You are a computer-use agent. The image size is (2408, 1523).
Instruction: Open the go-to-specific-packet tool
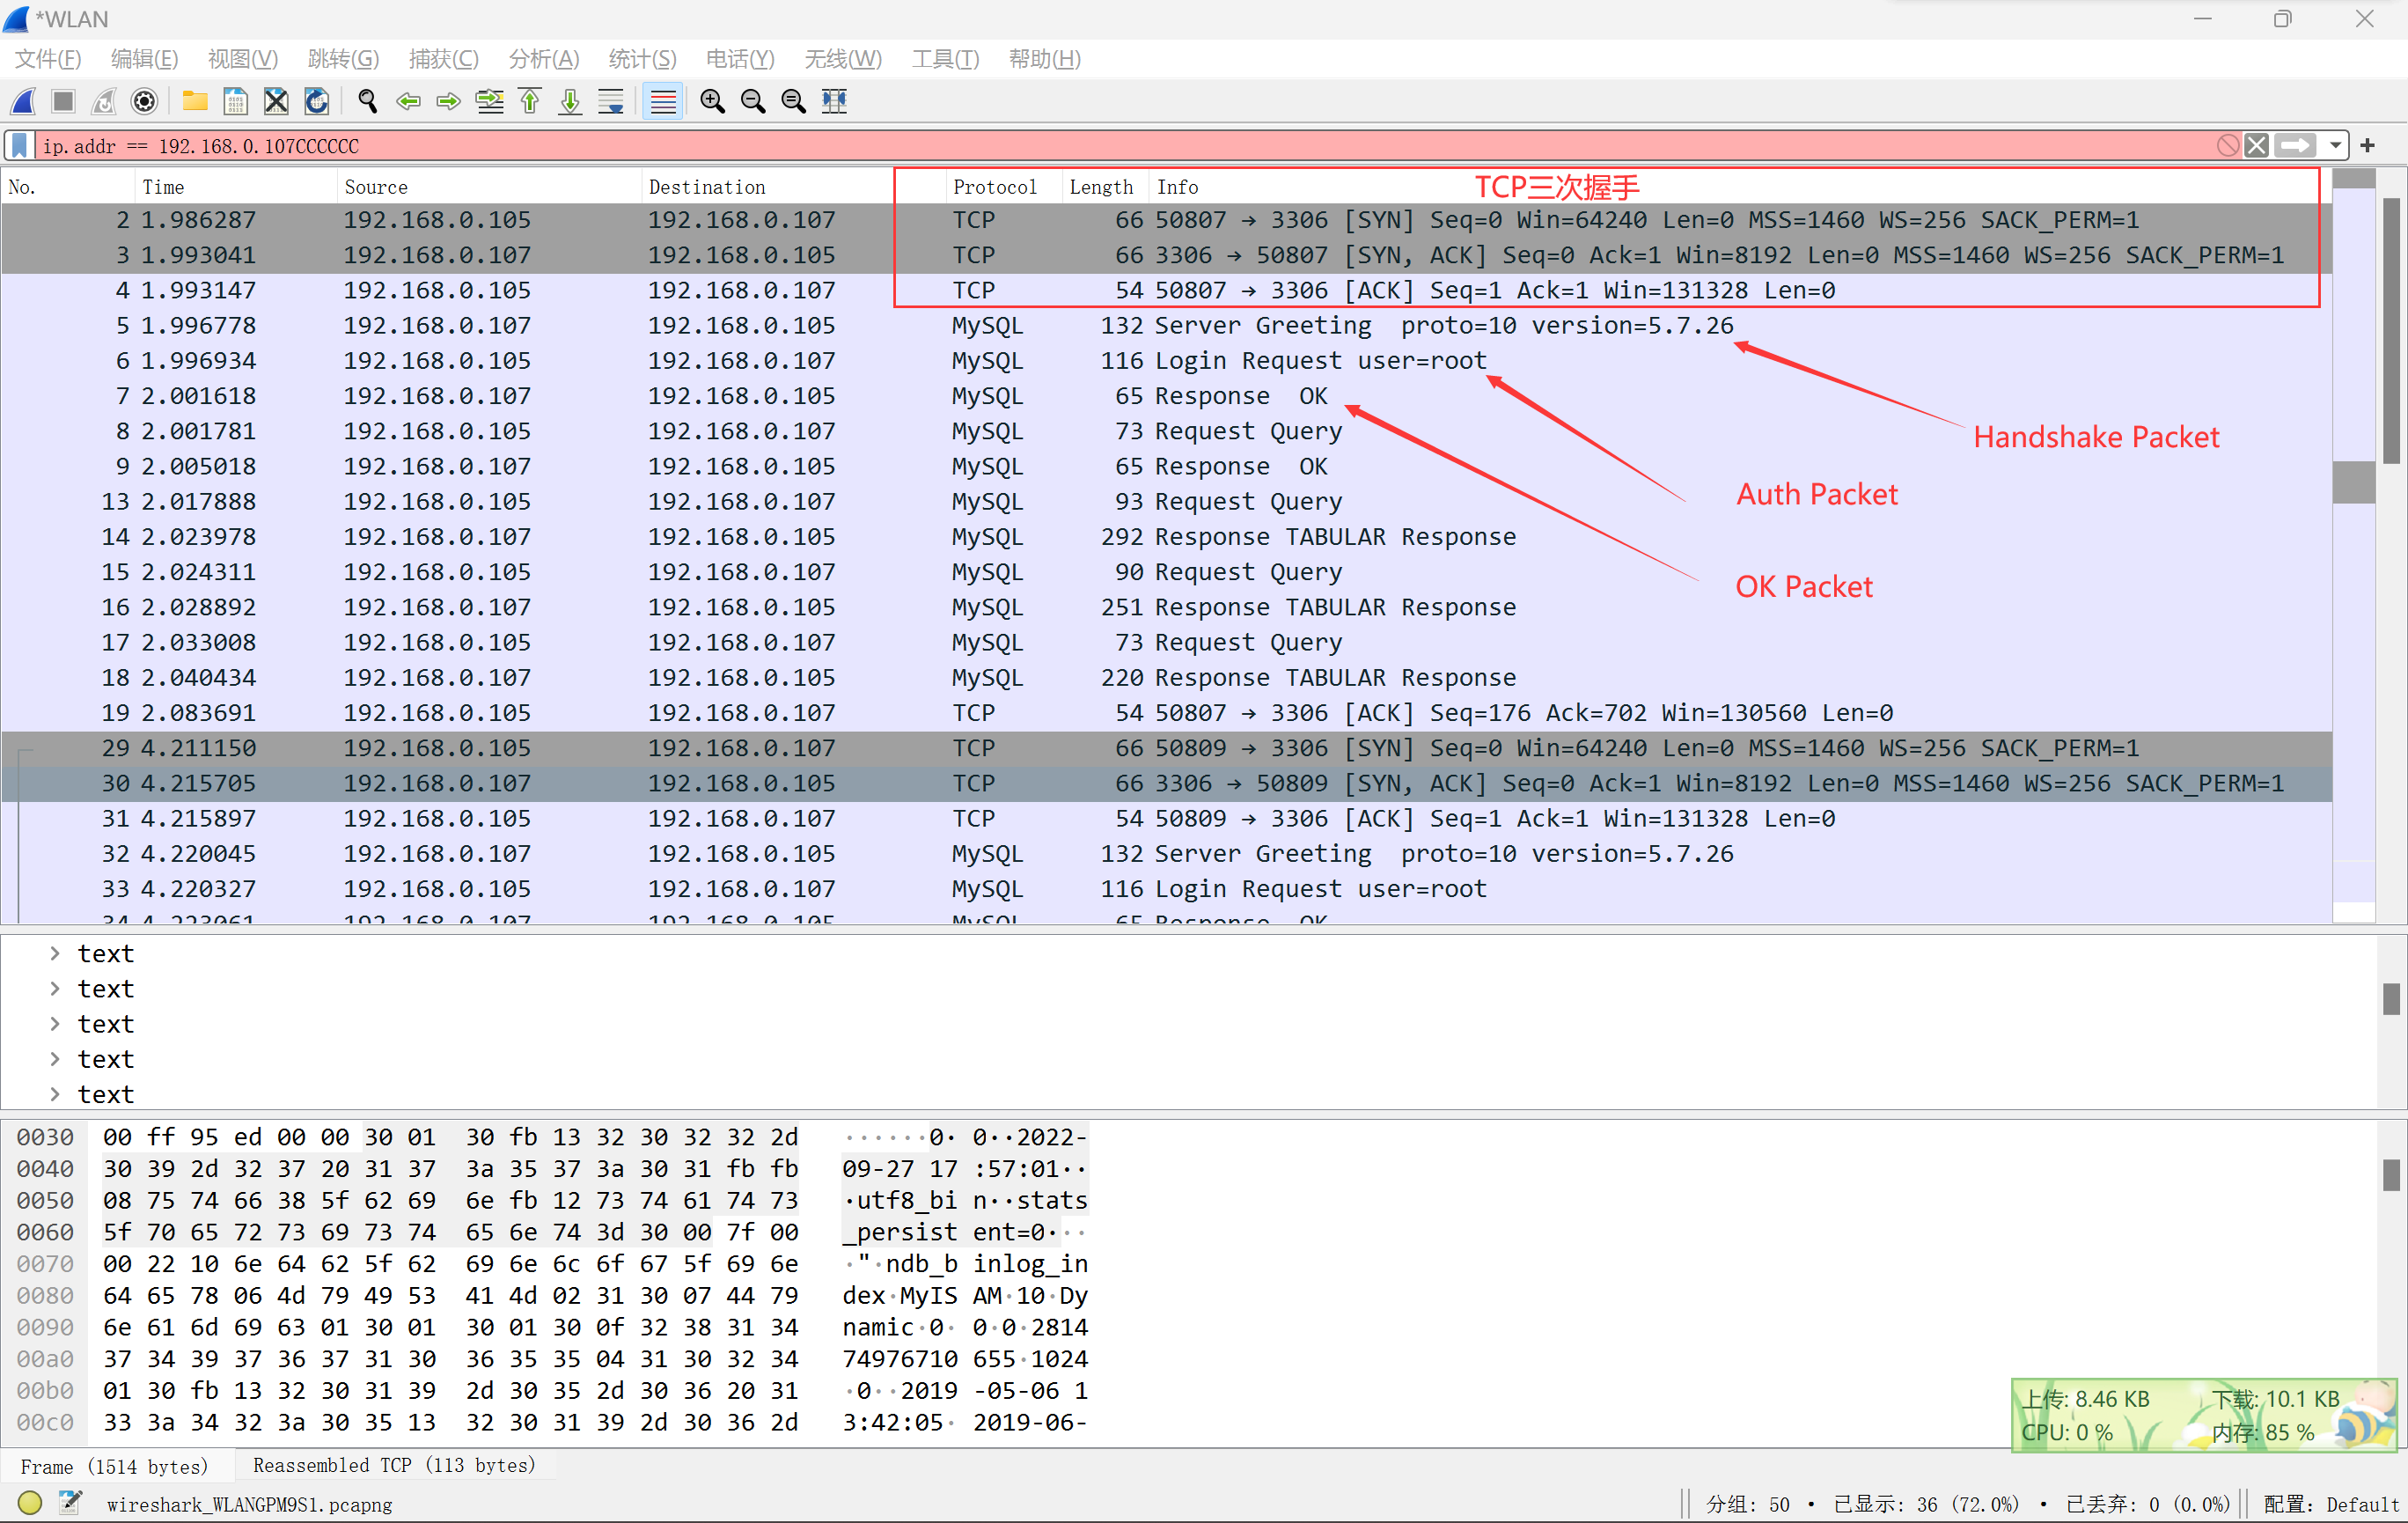pos(490,101)
